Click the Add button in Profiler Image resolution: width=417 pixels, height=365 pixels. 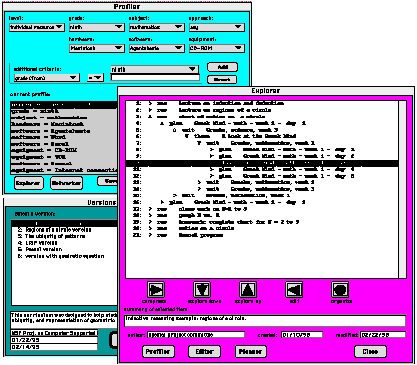222,67
